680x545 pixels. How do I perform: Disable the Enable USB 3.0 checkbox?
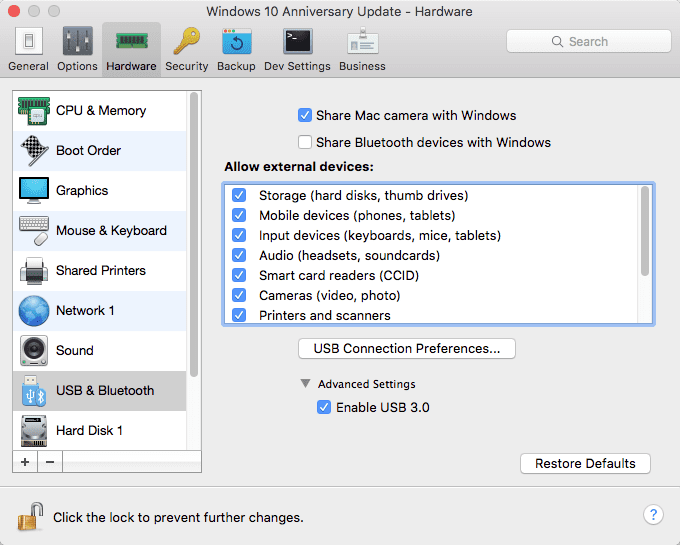(324, 407)
